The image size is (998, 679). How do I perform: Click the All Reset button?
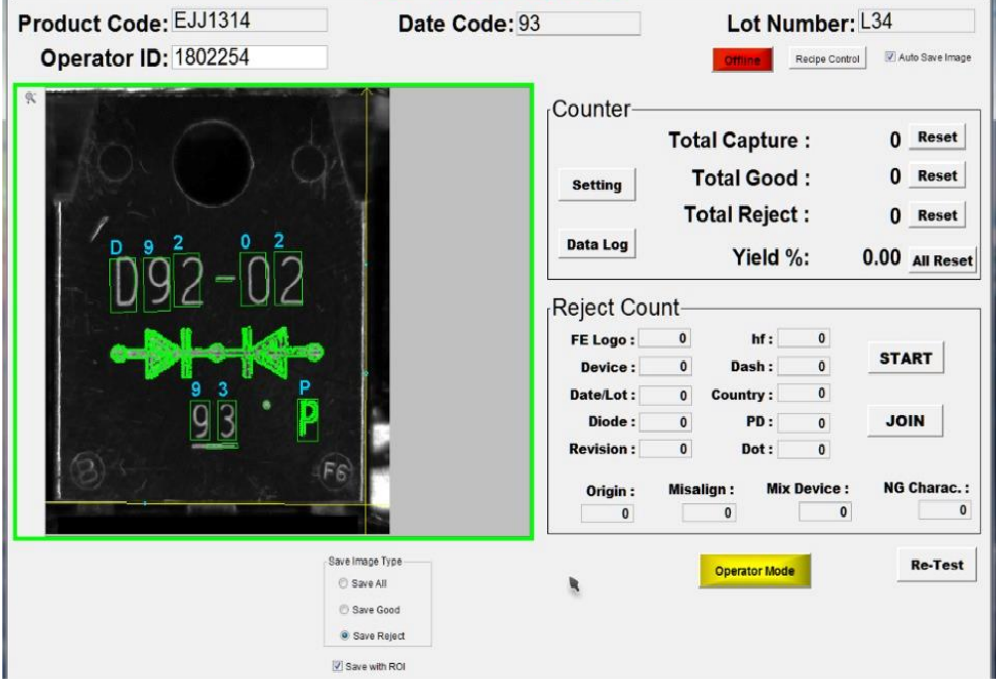[942, 260]
